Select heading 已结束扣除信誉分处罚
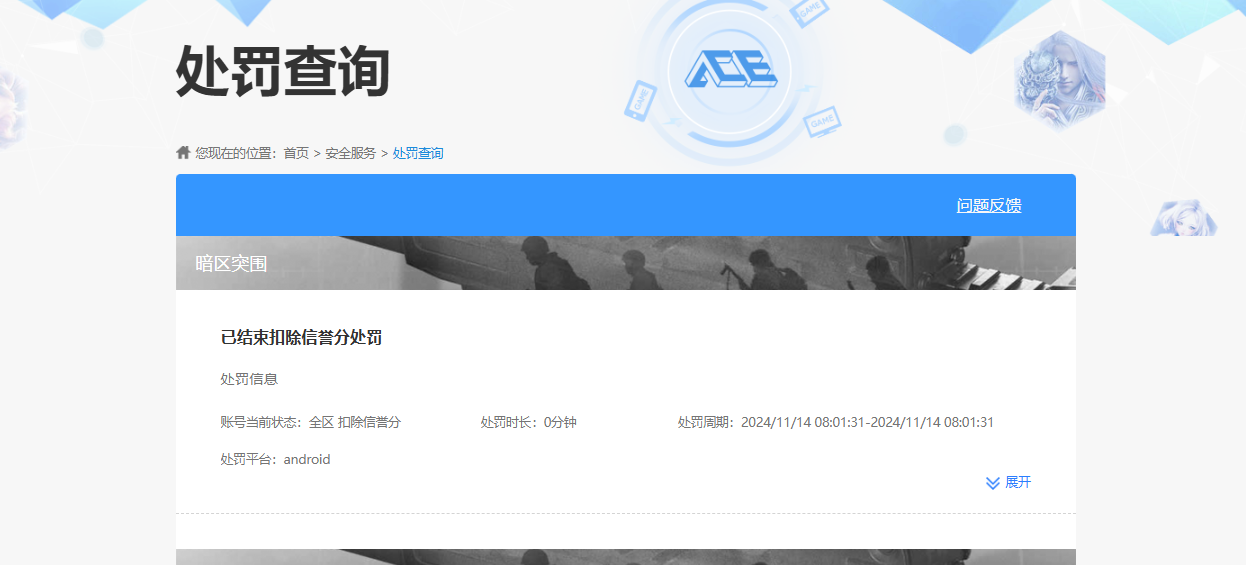 301,338
